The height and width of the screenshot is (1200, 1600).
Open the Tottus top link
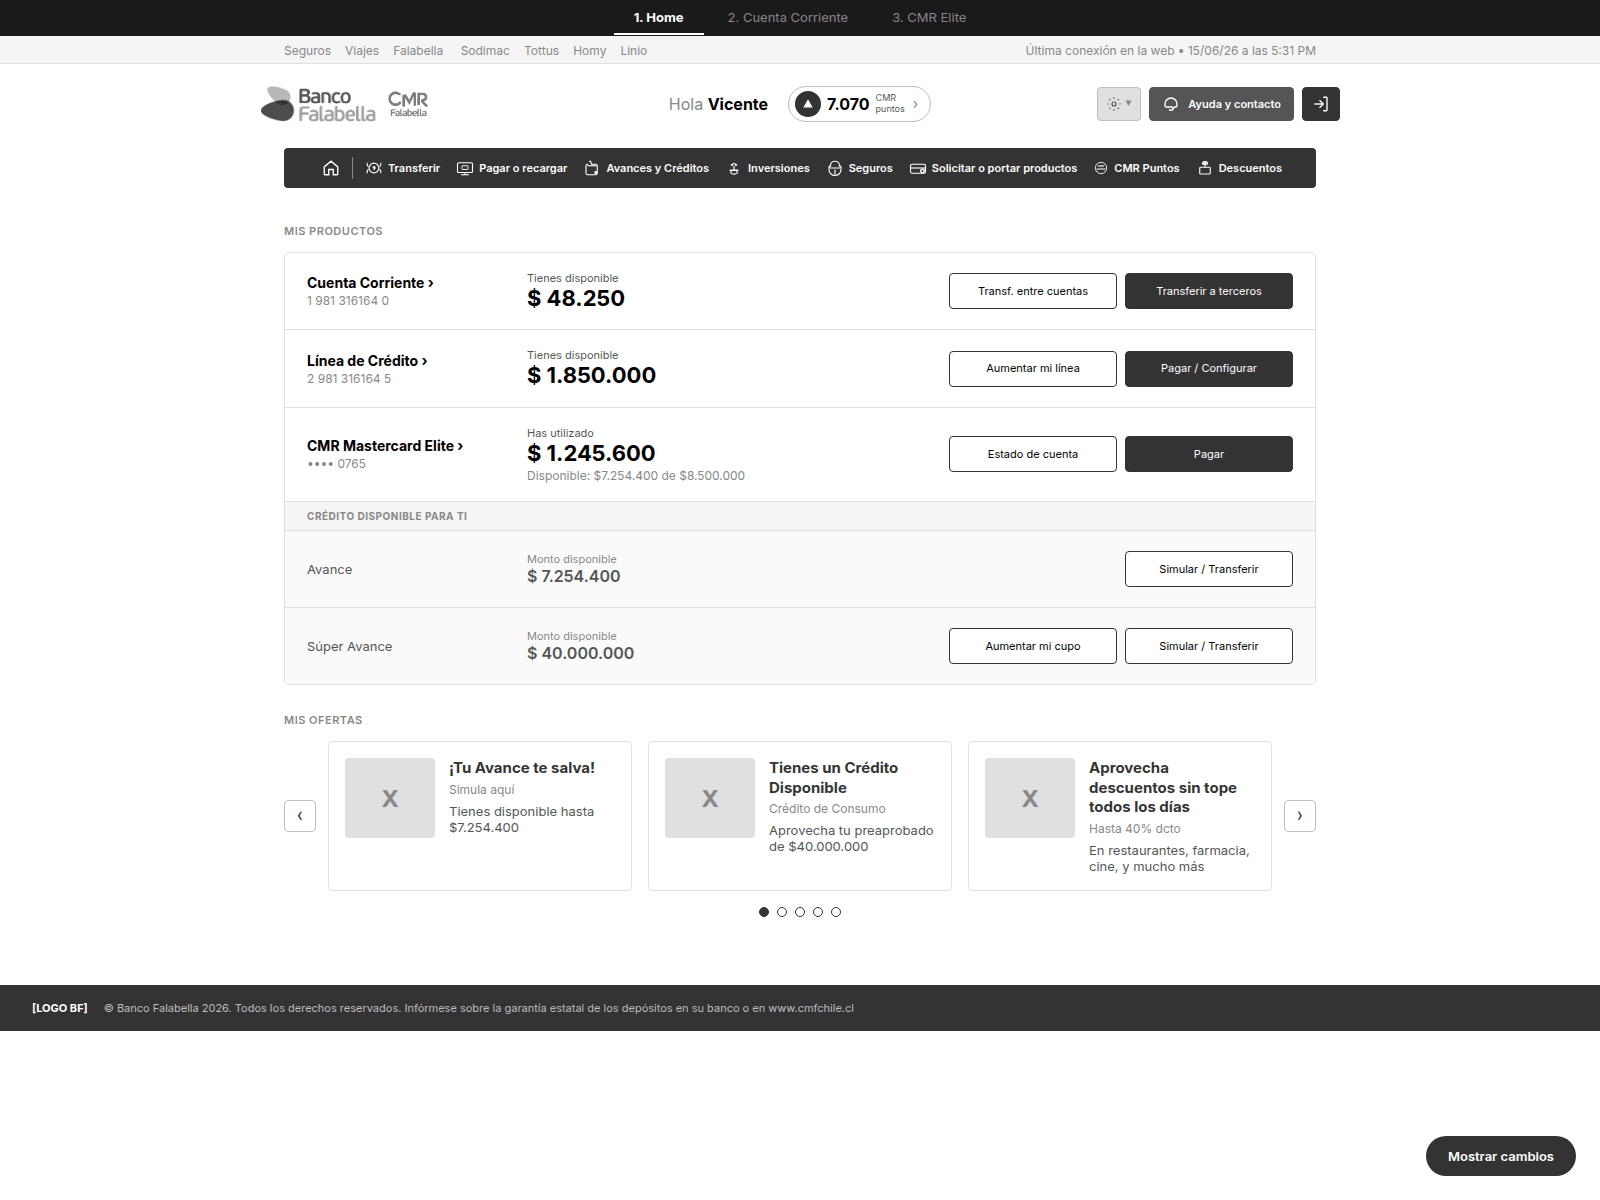tap(541, 51)
